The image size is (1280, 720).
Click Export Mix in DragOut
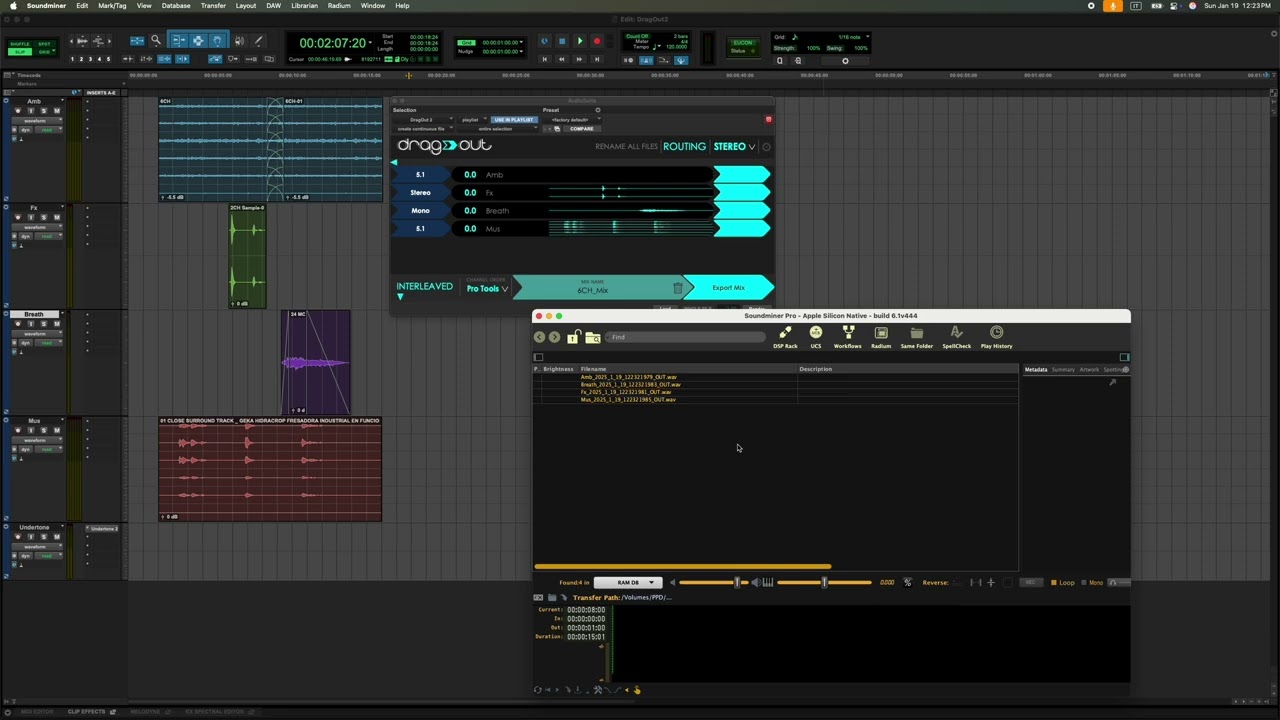(728, 288)
